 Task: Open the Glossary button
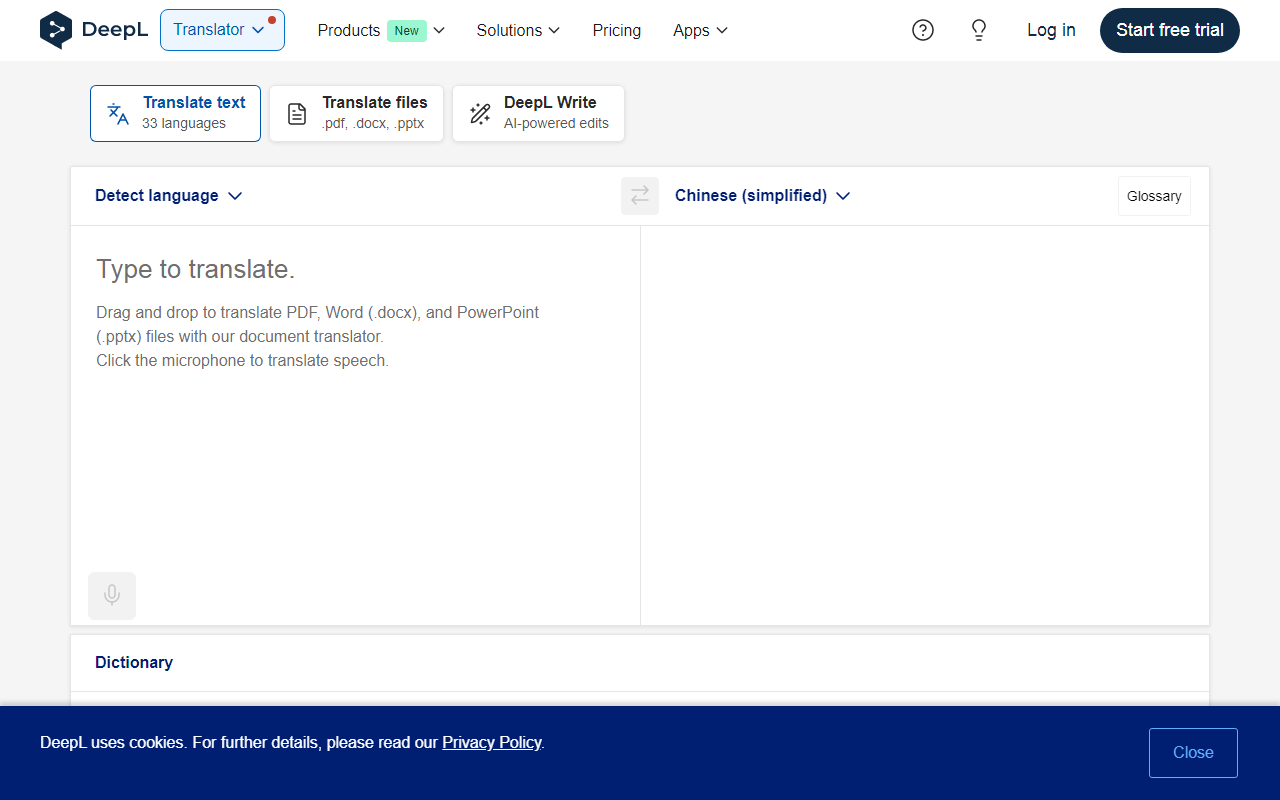click(x=1154, y=196)
